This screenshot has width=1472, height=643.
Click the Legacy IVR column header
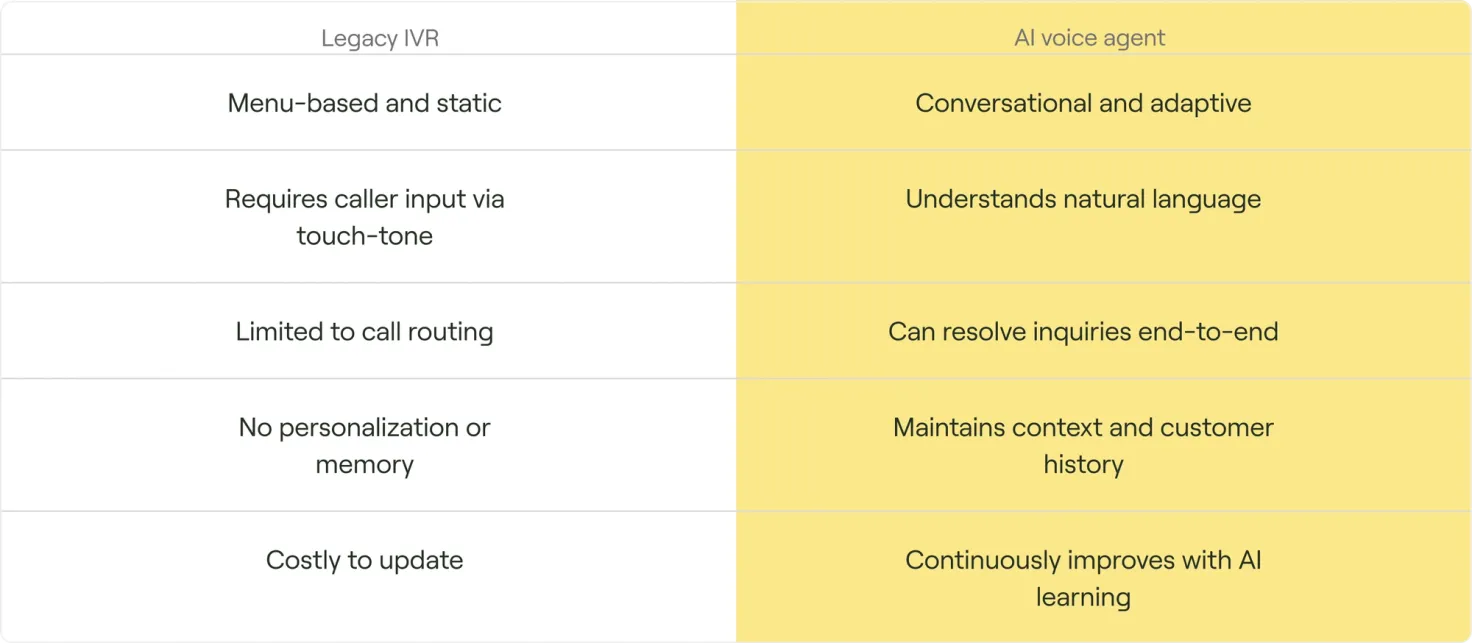pos(380,39)
